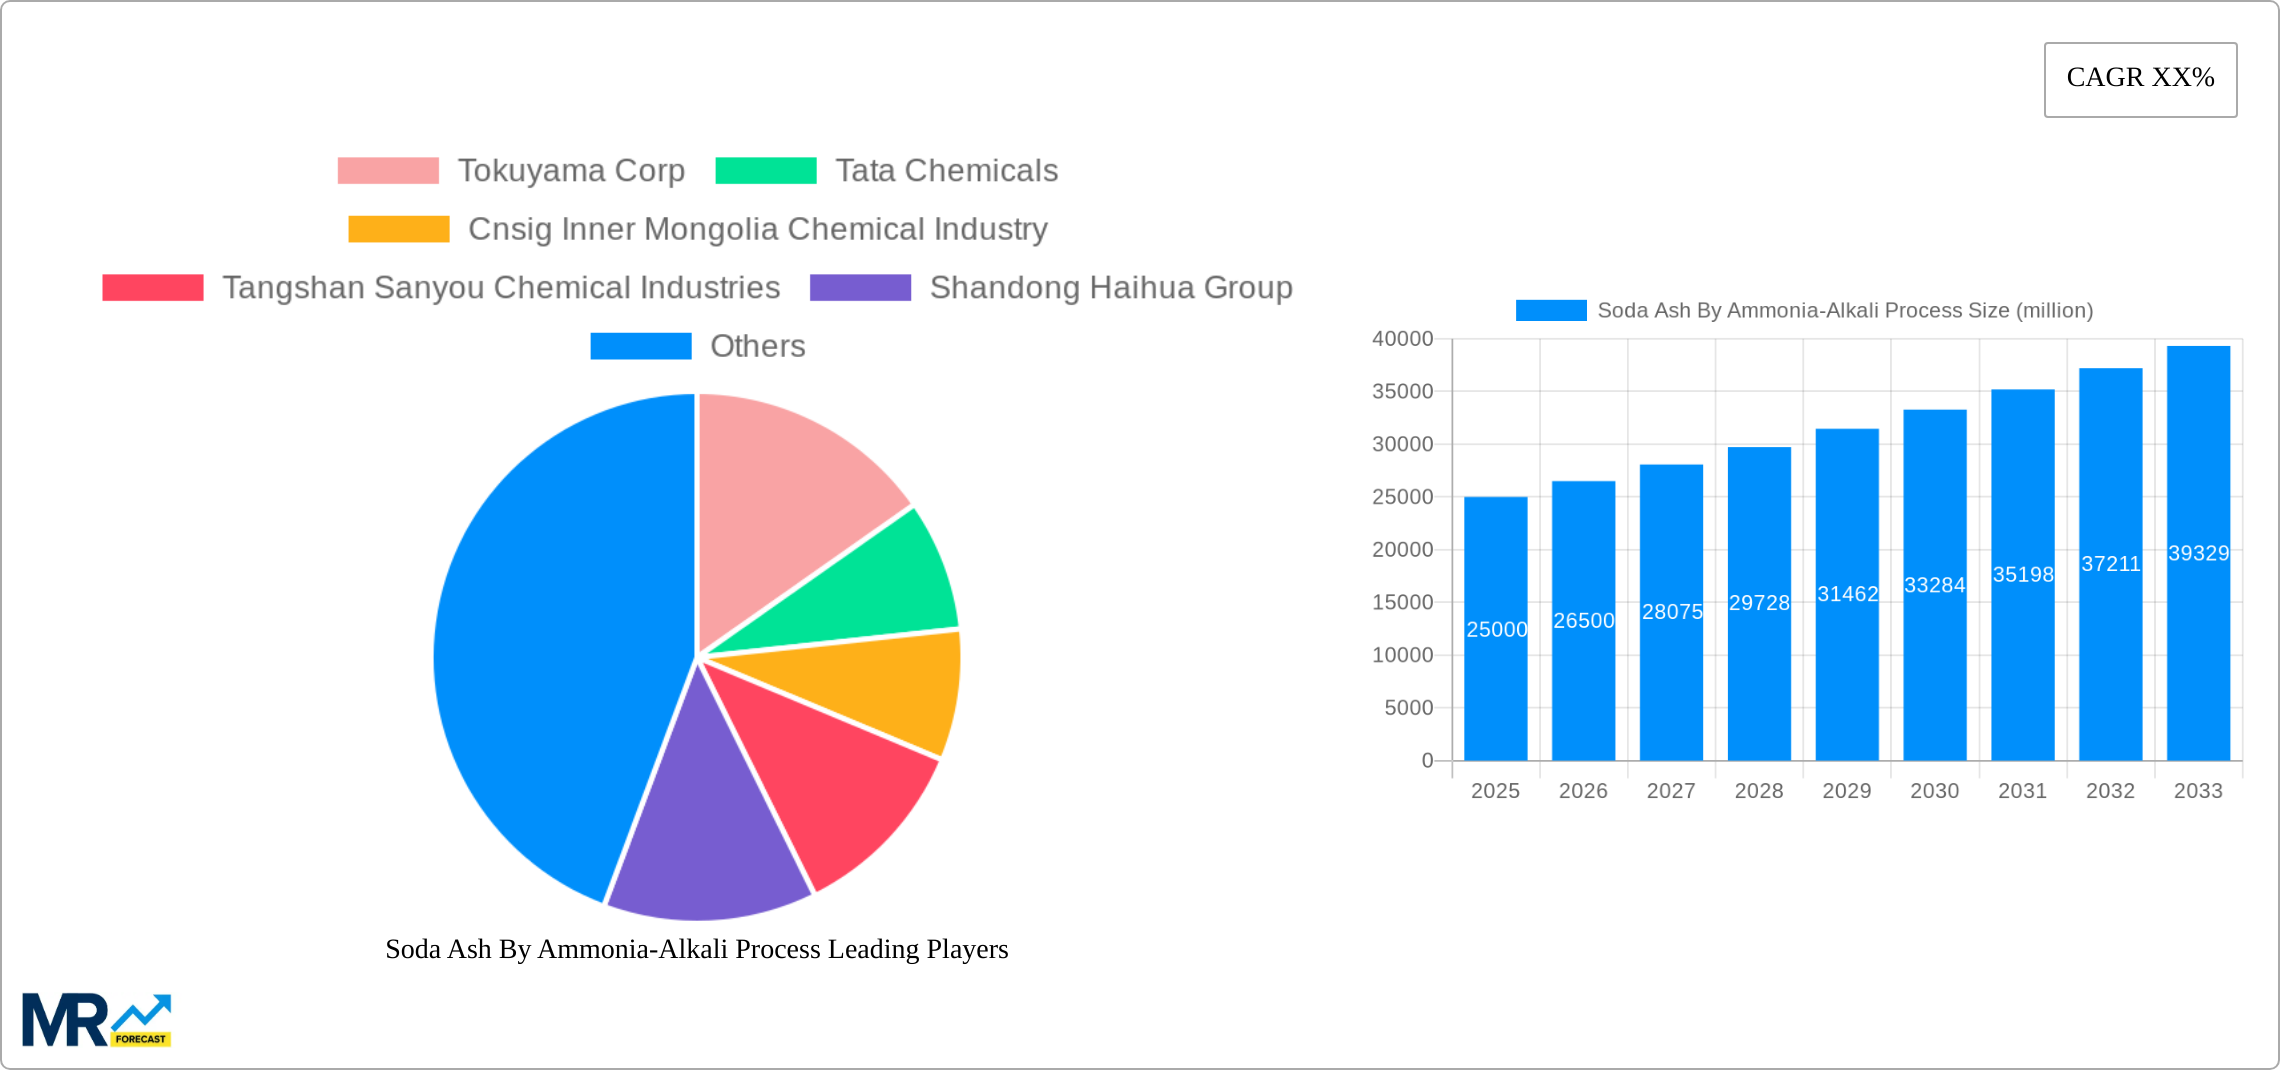Select the chart title Soda Ash Leading Players

click(696, 950)
